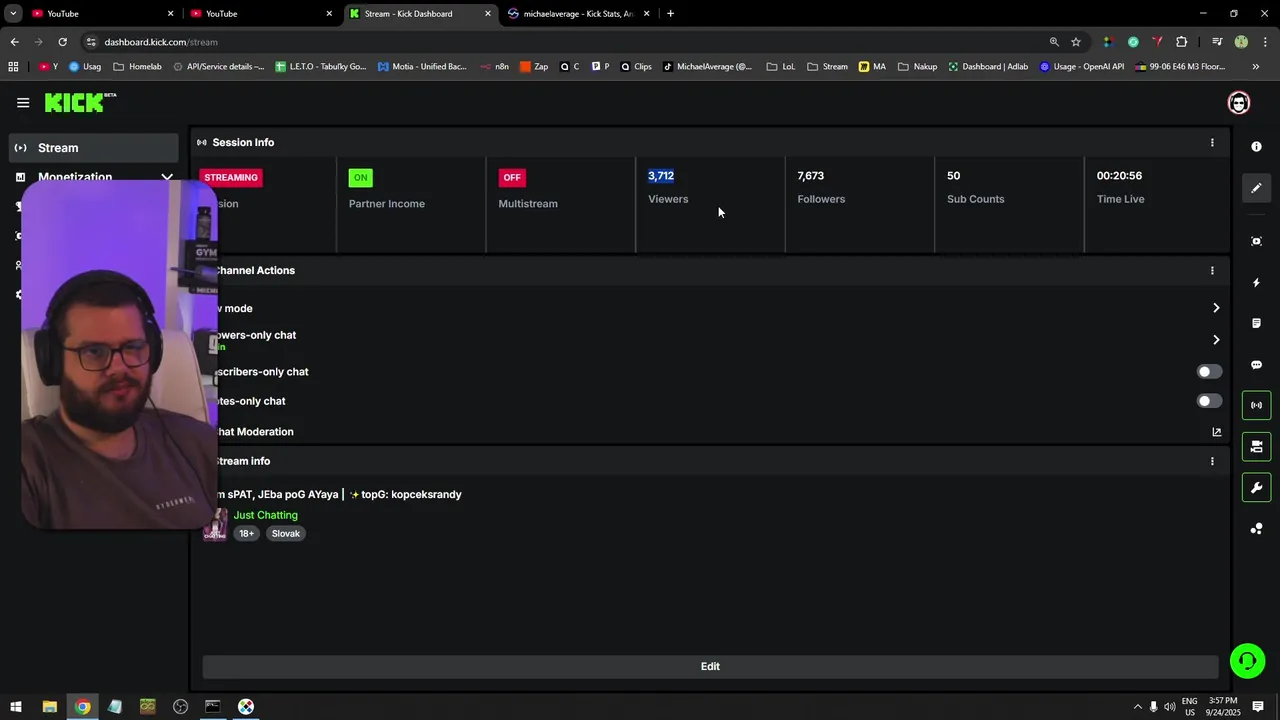Open Chrome from the taskbar
The width and height of the screenshot is (1280, 720).
point(82,707)
